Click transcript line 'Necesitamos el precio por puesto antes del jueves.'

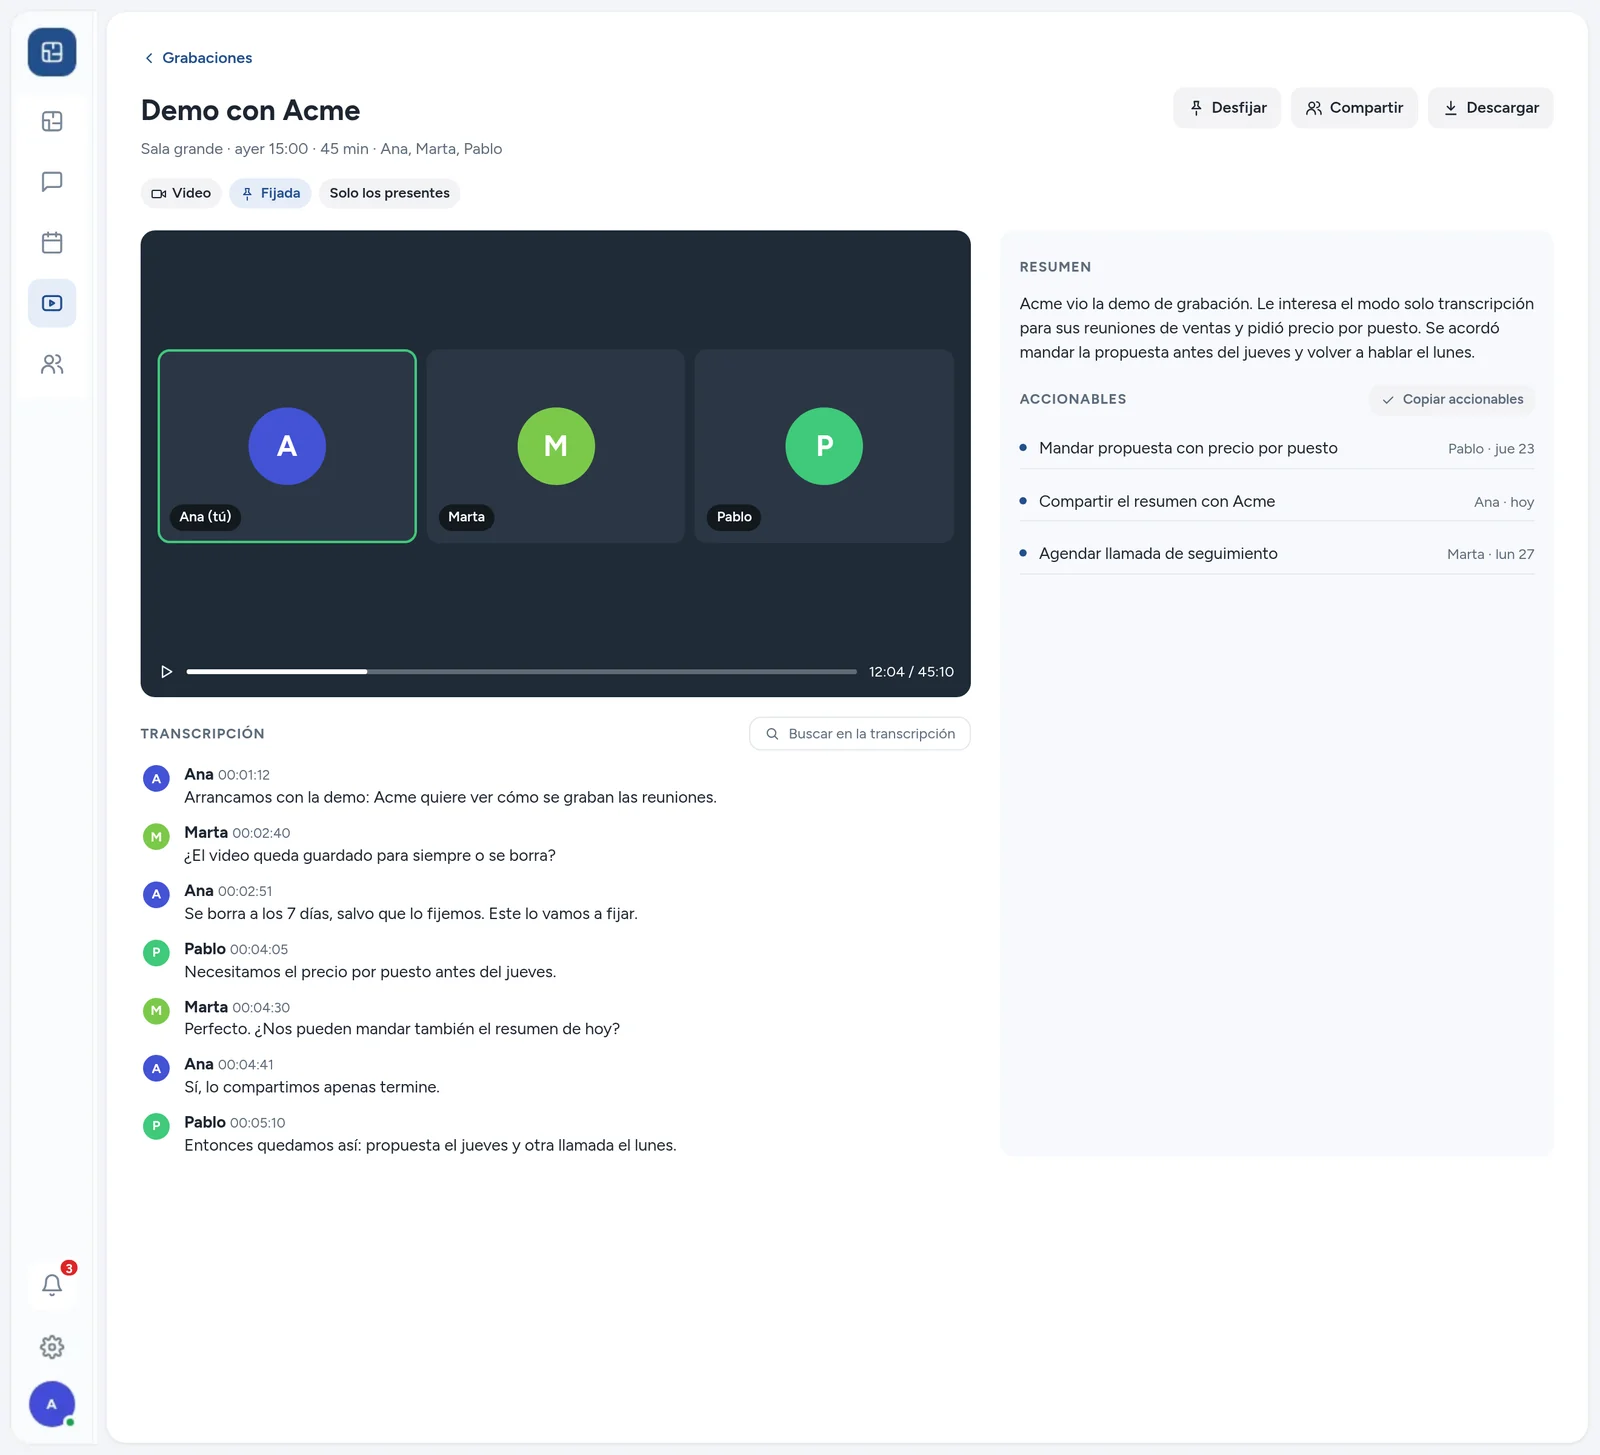pyautogui.click(x=370, y=972)
